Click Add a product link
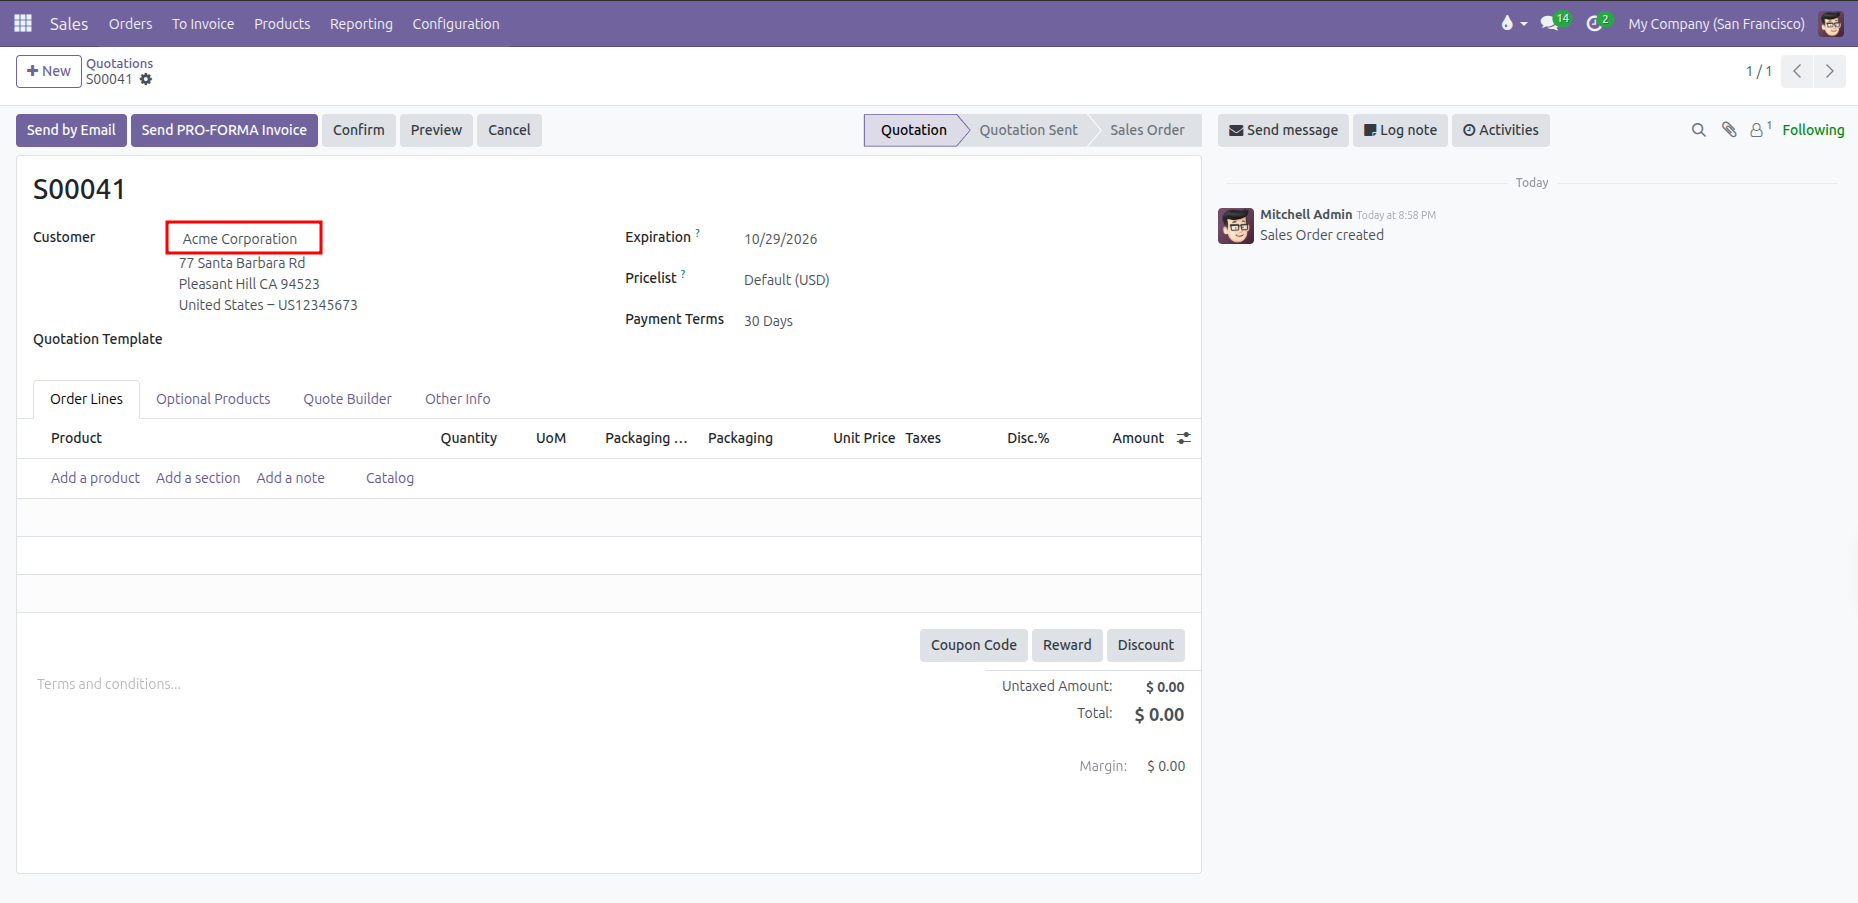This screenshot has height=903, width=1858. [x=95, y=478]
